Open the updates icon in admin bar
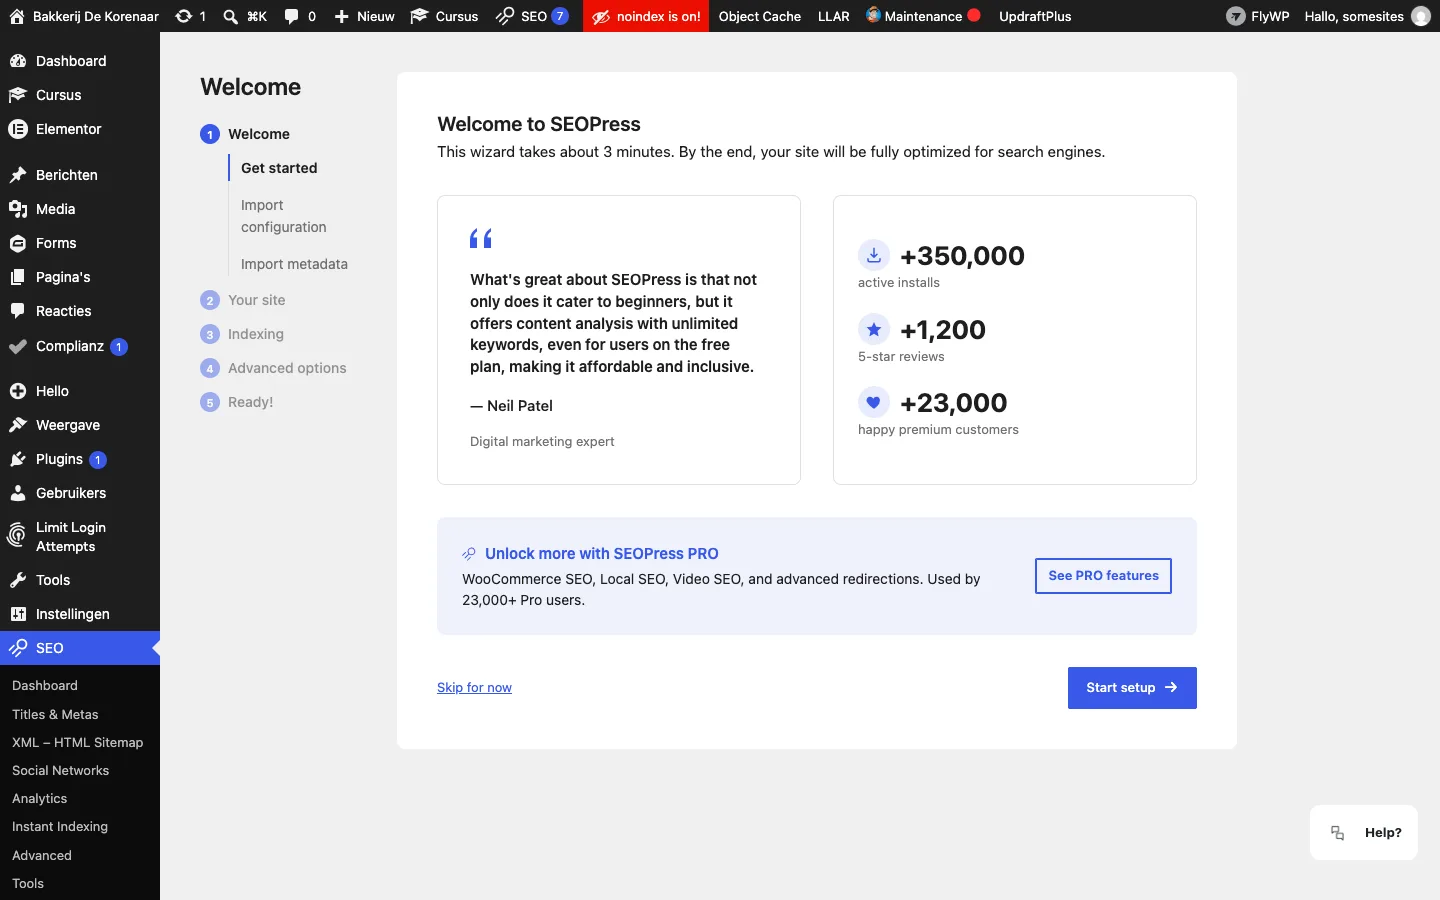This screenshot has height=900, width=1440. pyautogui.click(x=183, y=16)
